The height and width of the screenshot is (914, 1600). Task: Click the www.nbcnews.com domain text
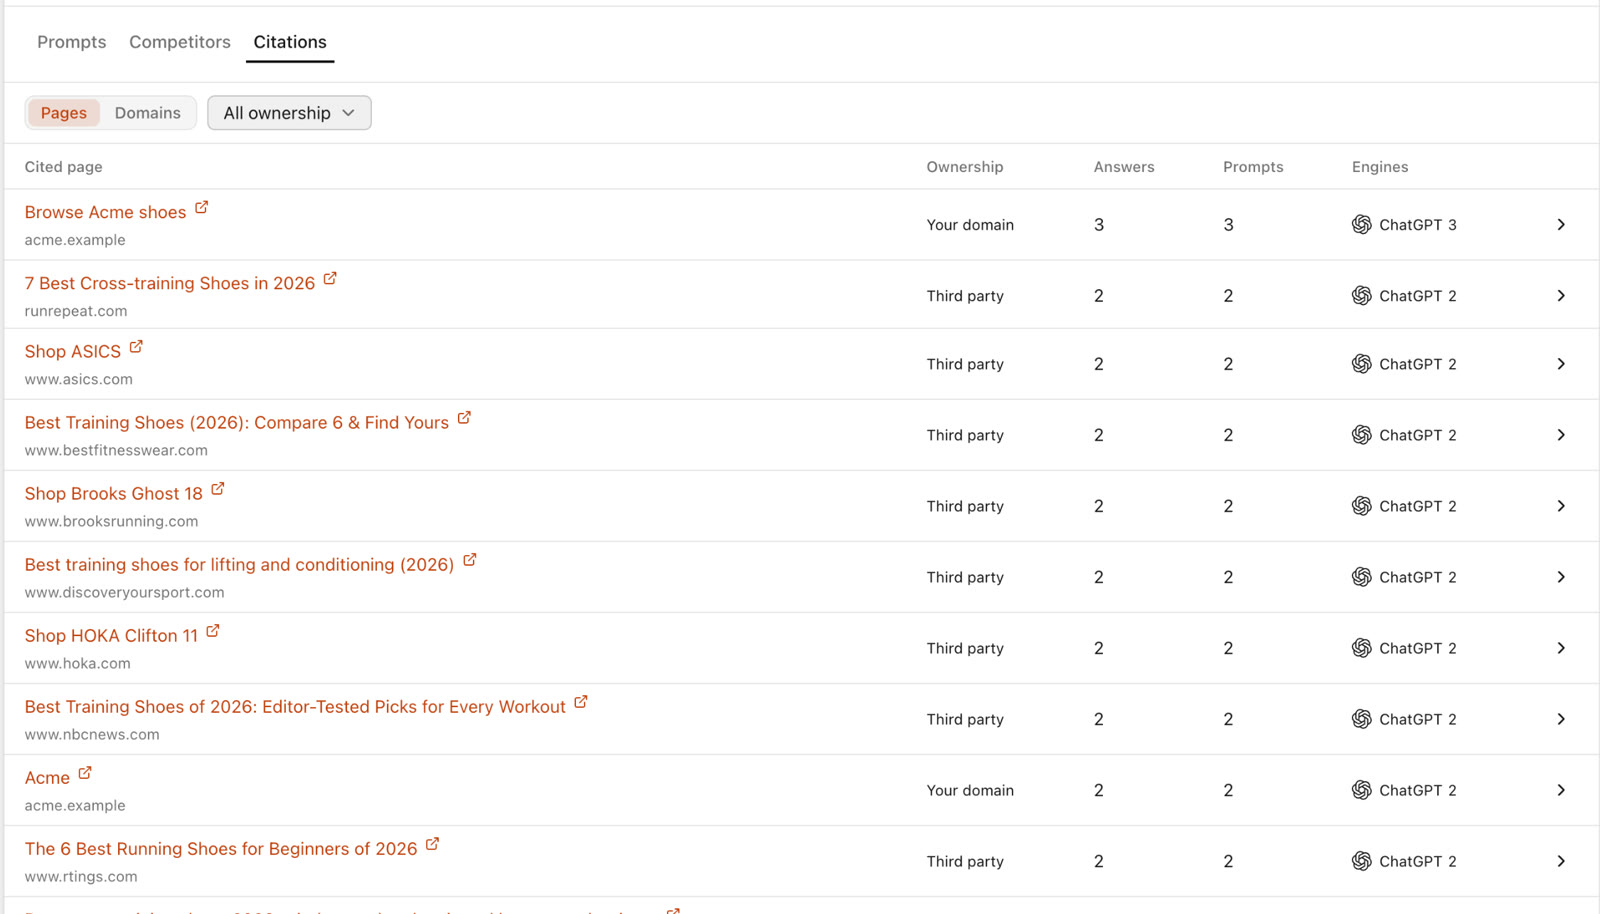pos(92,734)
